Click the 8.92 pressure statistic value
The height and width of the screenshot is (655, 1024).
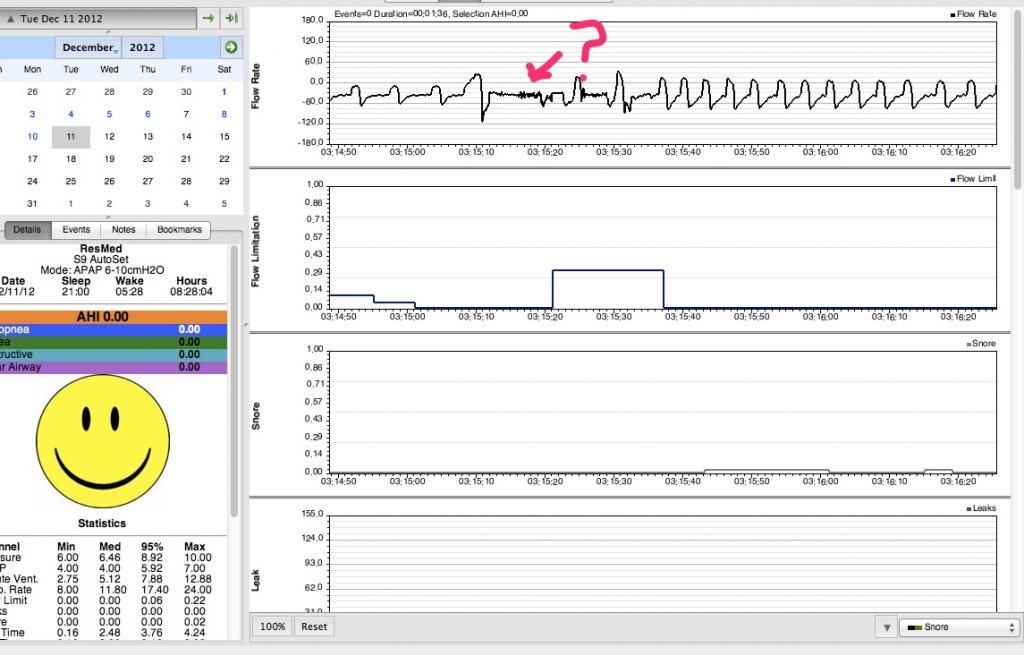tap(152, 558)
